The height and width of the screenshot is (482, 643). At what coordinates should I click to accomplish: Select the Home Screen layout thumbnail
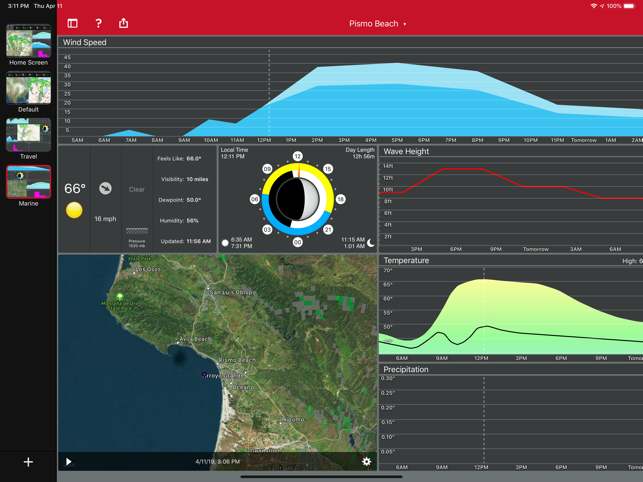coord(29,41)
